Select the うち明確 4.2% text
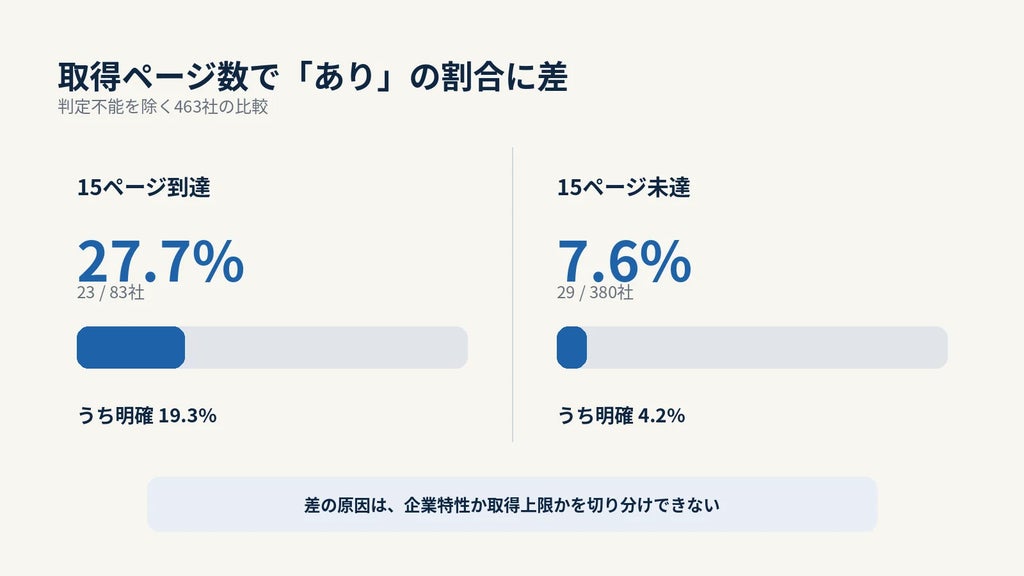 pos(621,415)
